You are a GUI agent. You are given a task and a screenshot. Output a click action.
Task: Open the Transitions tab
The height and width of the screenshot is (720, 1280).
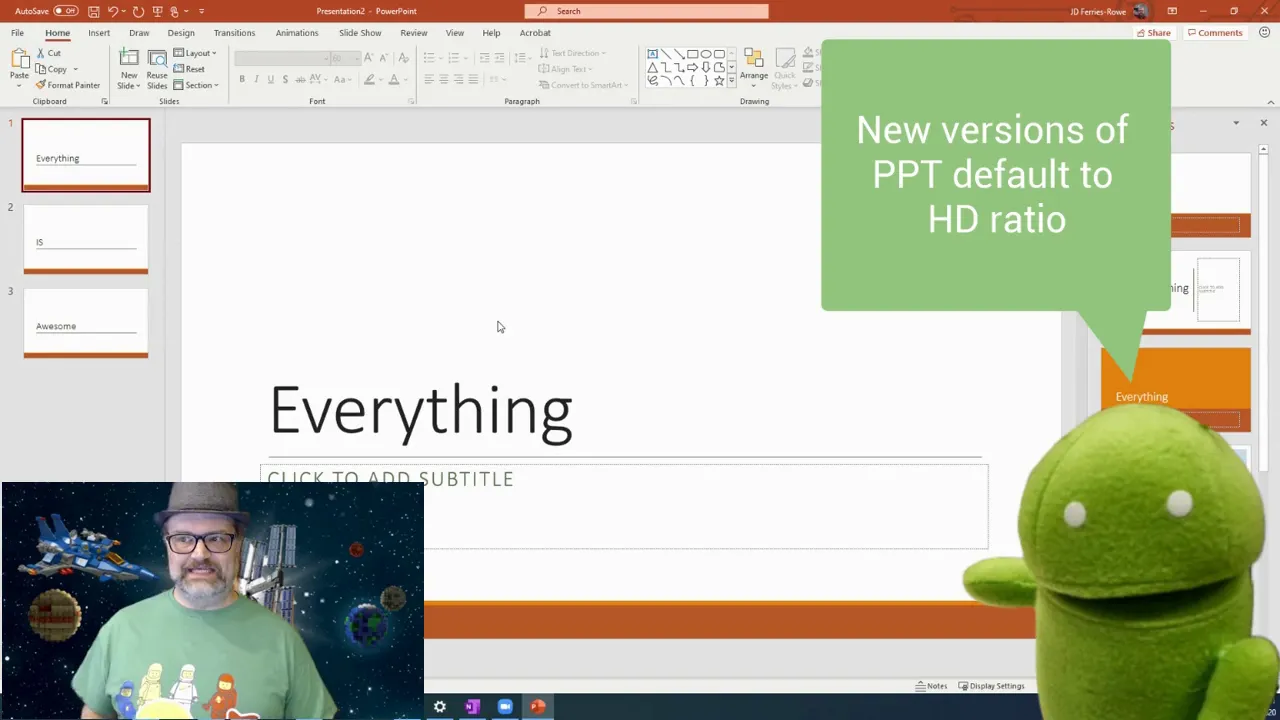click(x=234, y=33)
